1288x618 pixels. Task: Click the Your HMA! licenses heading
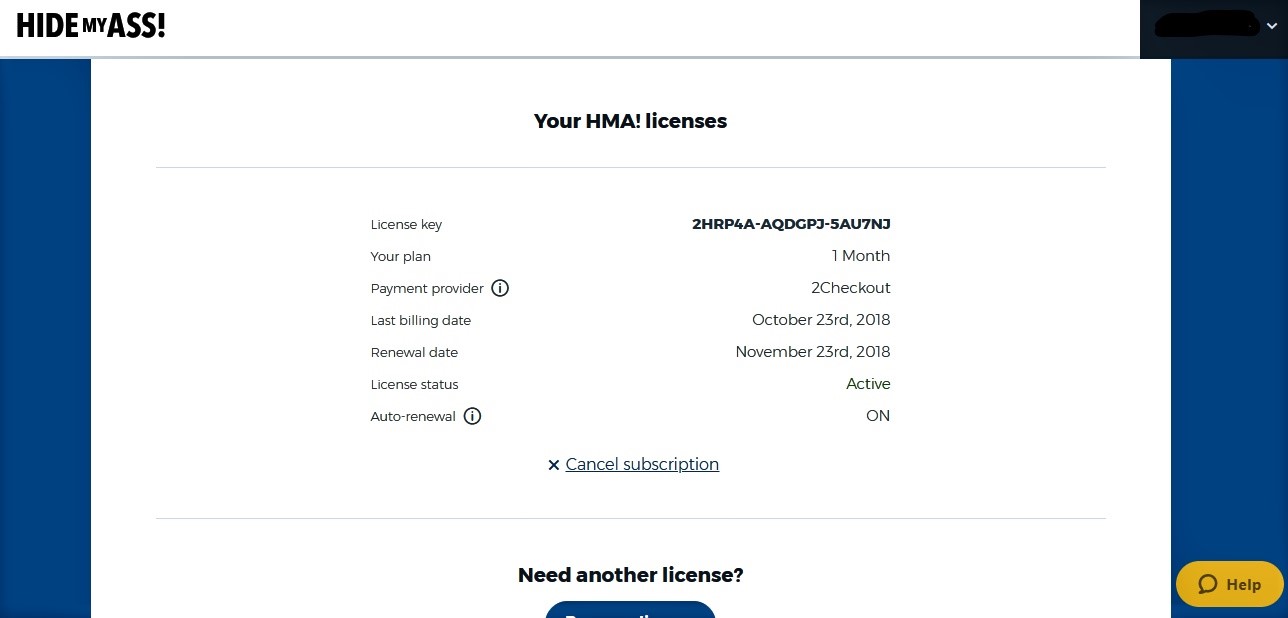coord(630,121)
